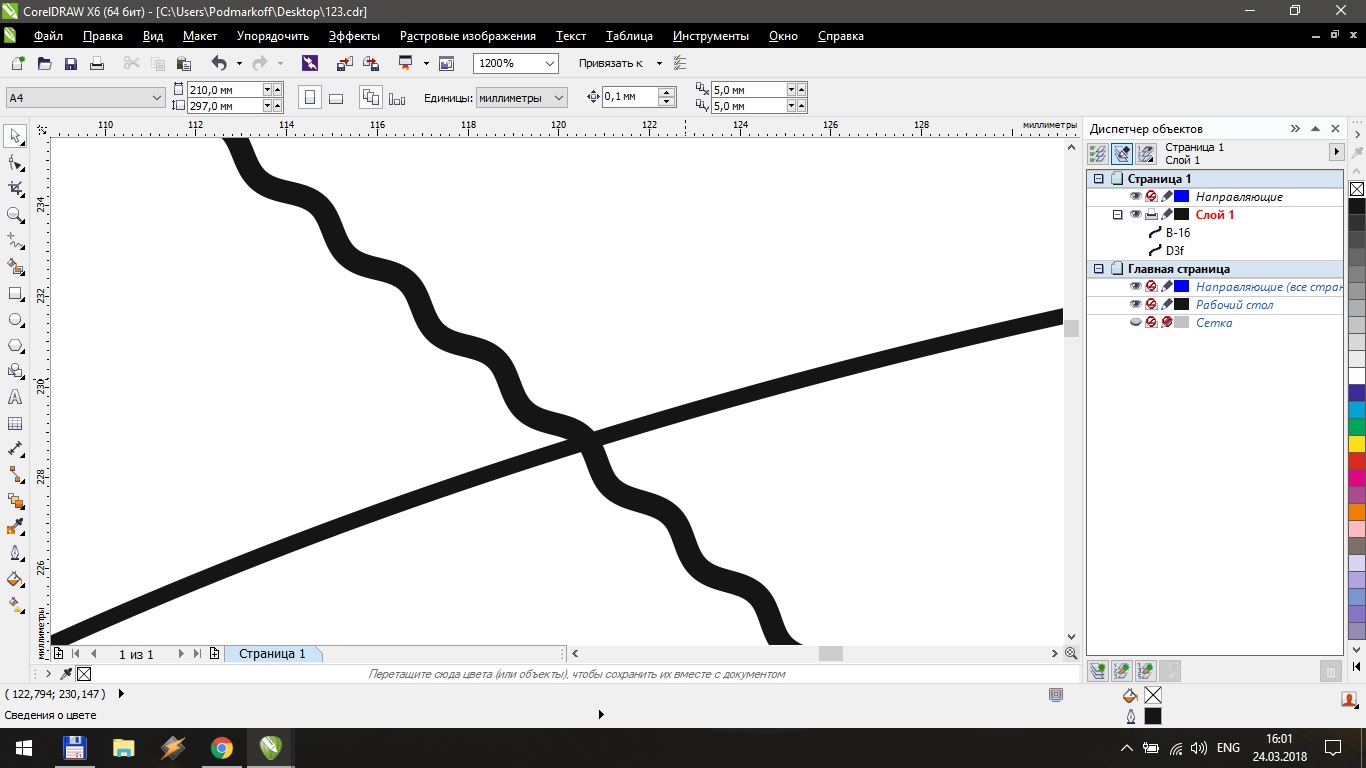Switch to the Страница 1 page tab
1366x768 pixels.
(x=272, y=654)
